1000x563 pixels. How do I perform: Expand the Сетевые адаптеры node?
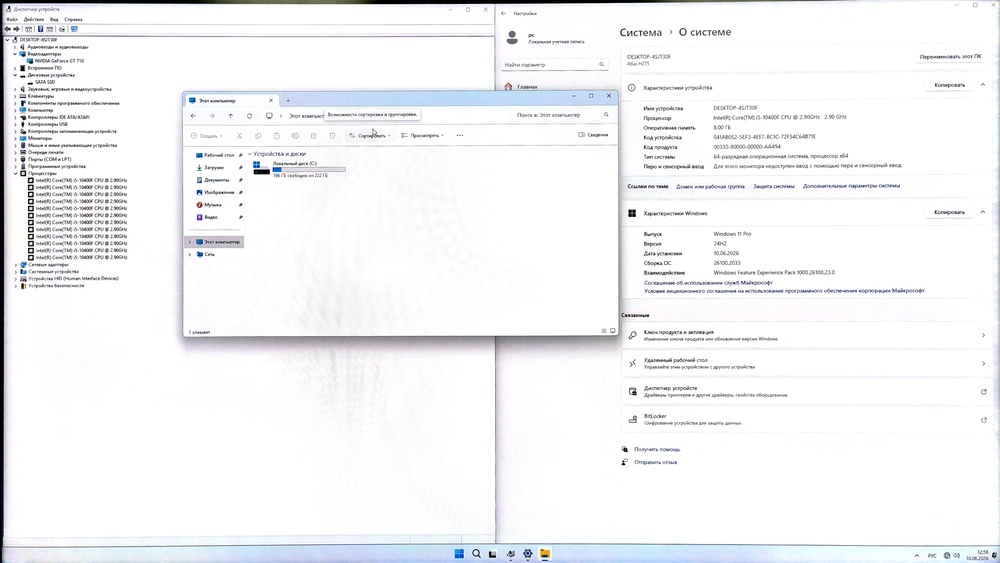point(15,265)
